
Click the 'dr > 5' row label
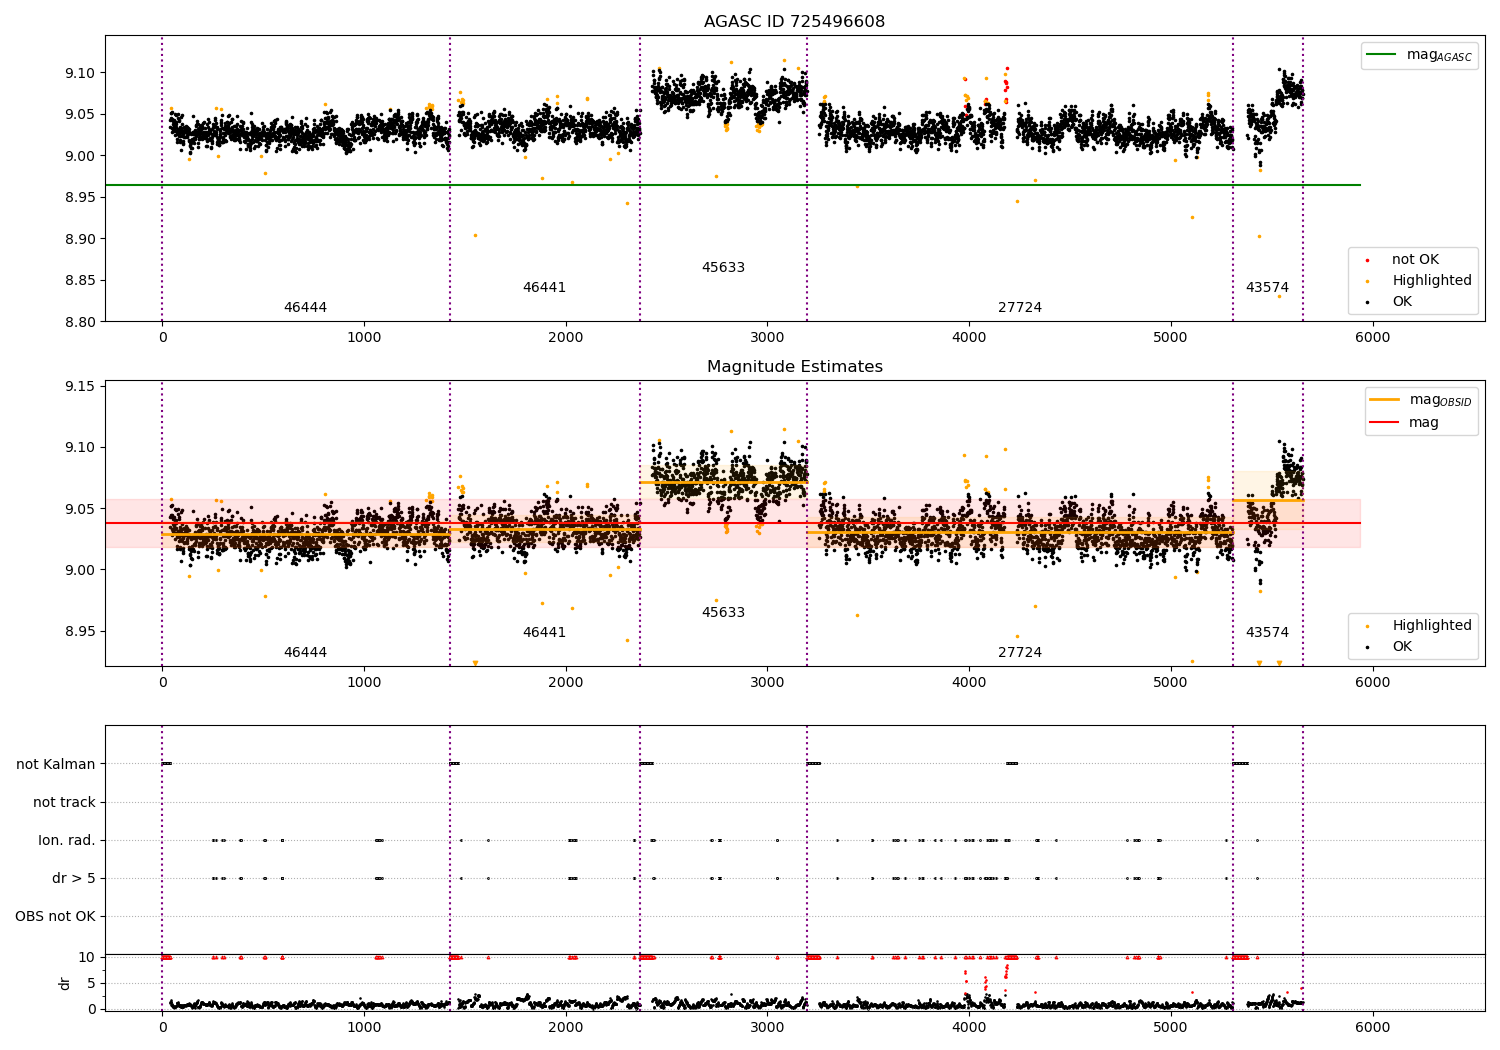coord(74,879)
